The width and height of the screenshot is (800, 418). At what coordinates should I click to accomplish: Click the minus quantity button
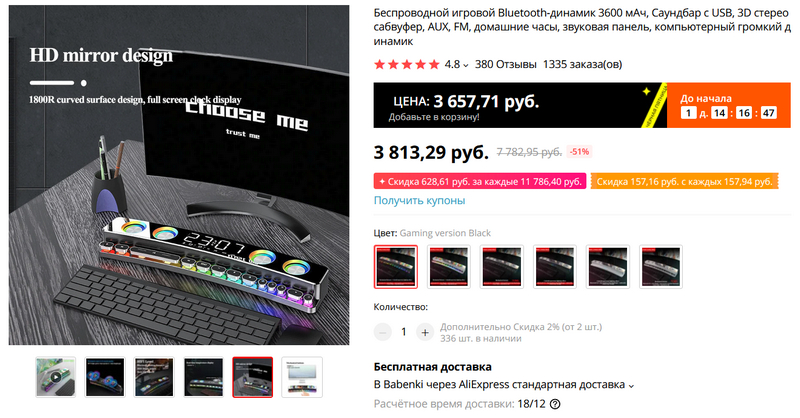click(383, 332)
